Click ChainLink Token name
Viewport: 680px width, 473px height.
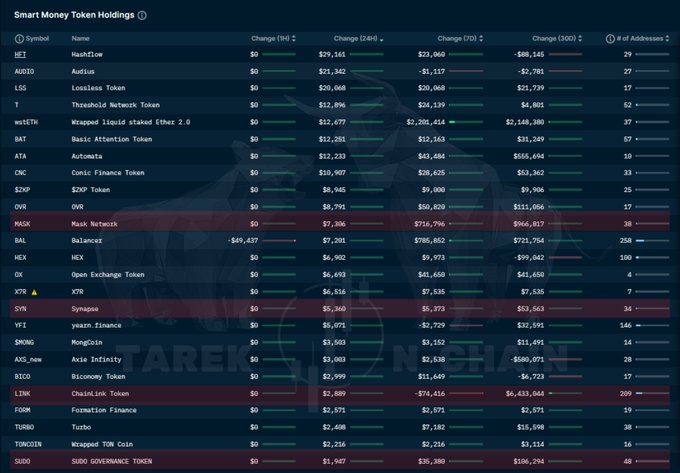coord(100,394)
